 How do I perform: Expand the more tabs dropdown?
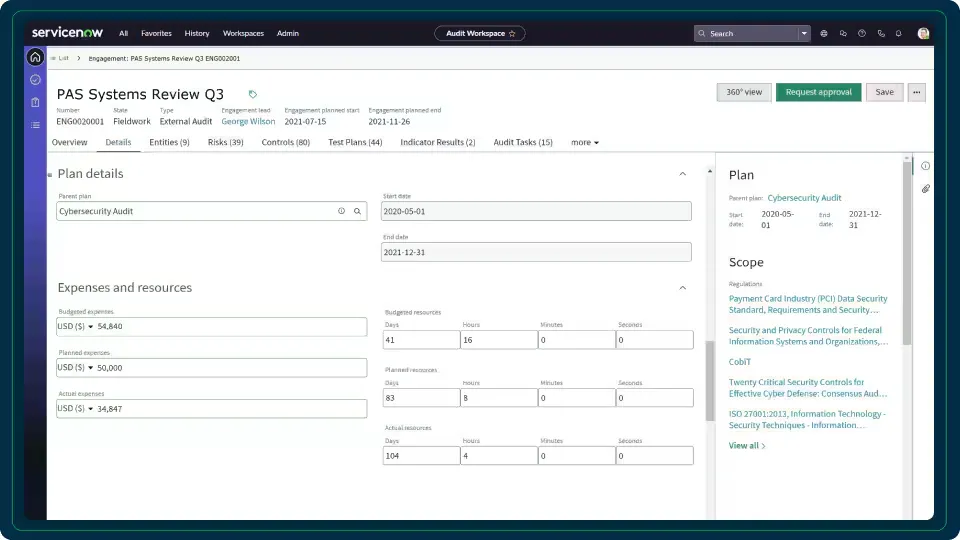pyautogui.click(x=585, y=142)
